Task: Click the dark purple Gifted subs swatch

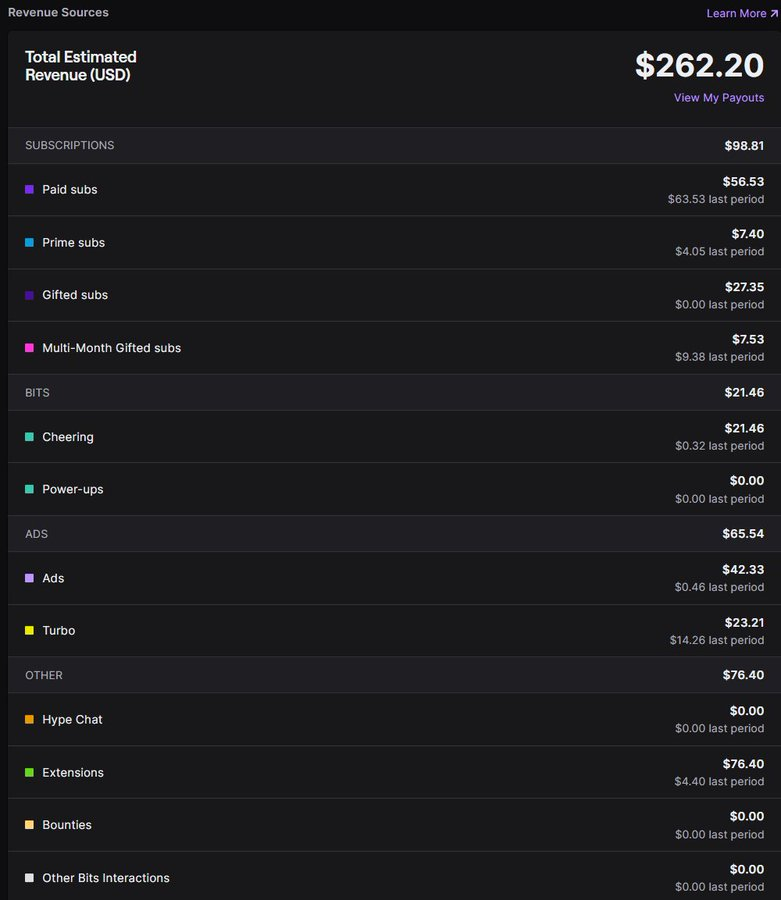Action: pyautogui.click(x=29, y=295)
